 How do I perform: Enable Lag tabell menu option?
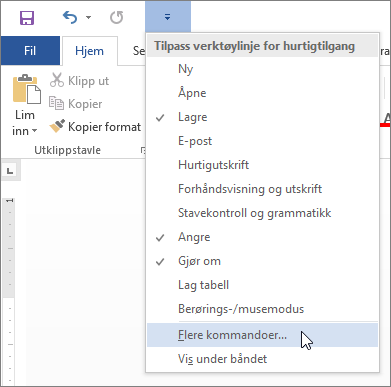coord(262,285)
